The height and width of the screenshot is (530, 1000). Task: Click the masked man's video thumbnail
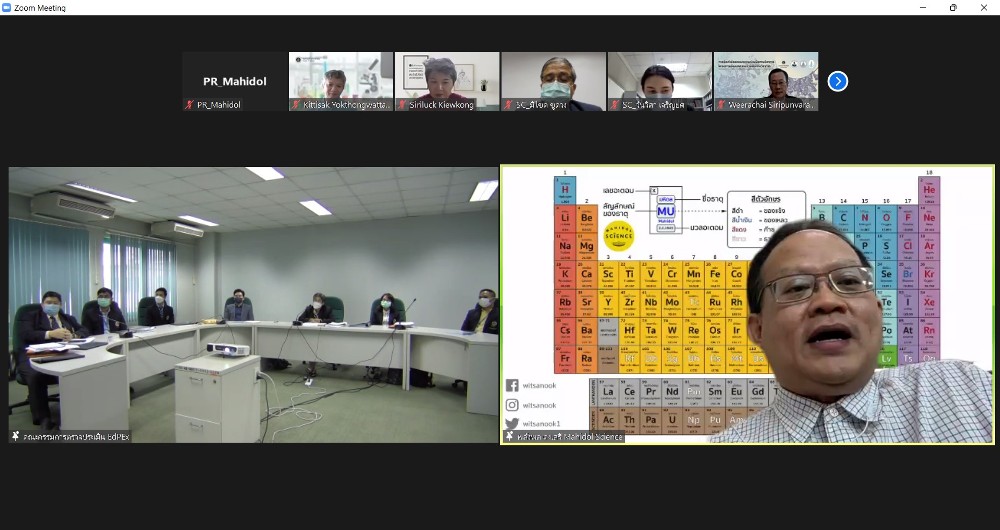click(553, 76)
